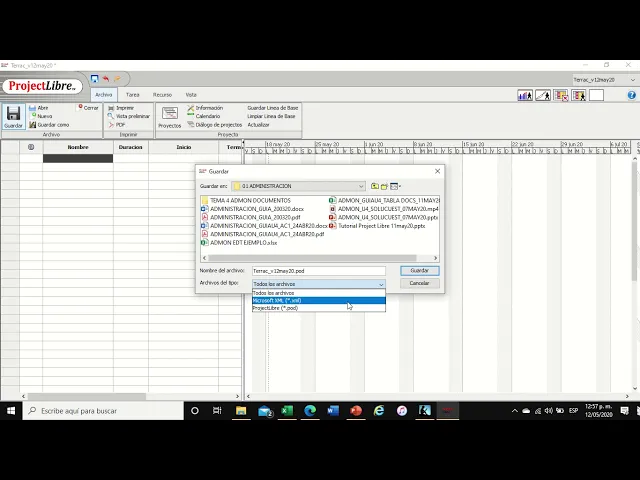Click the Abrir open-file icon
640x480 pixels.
[32, 108]
